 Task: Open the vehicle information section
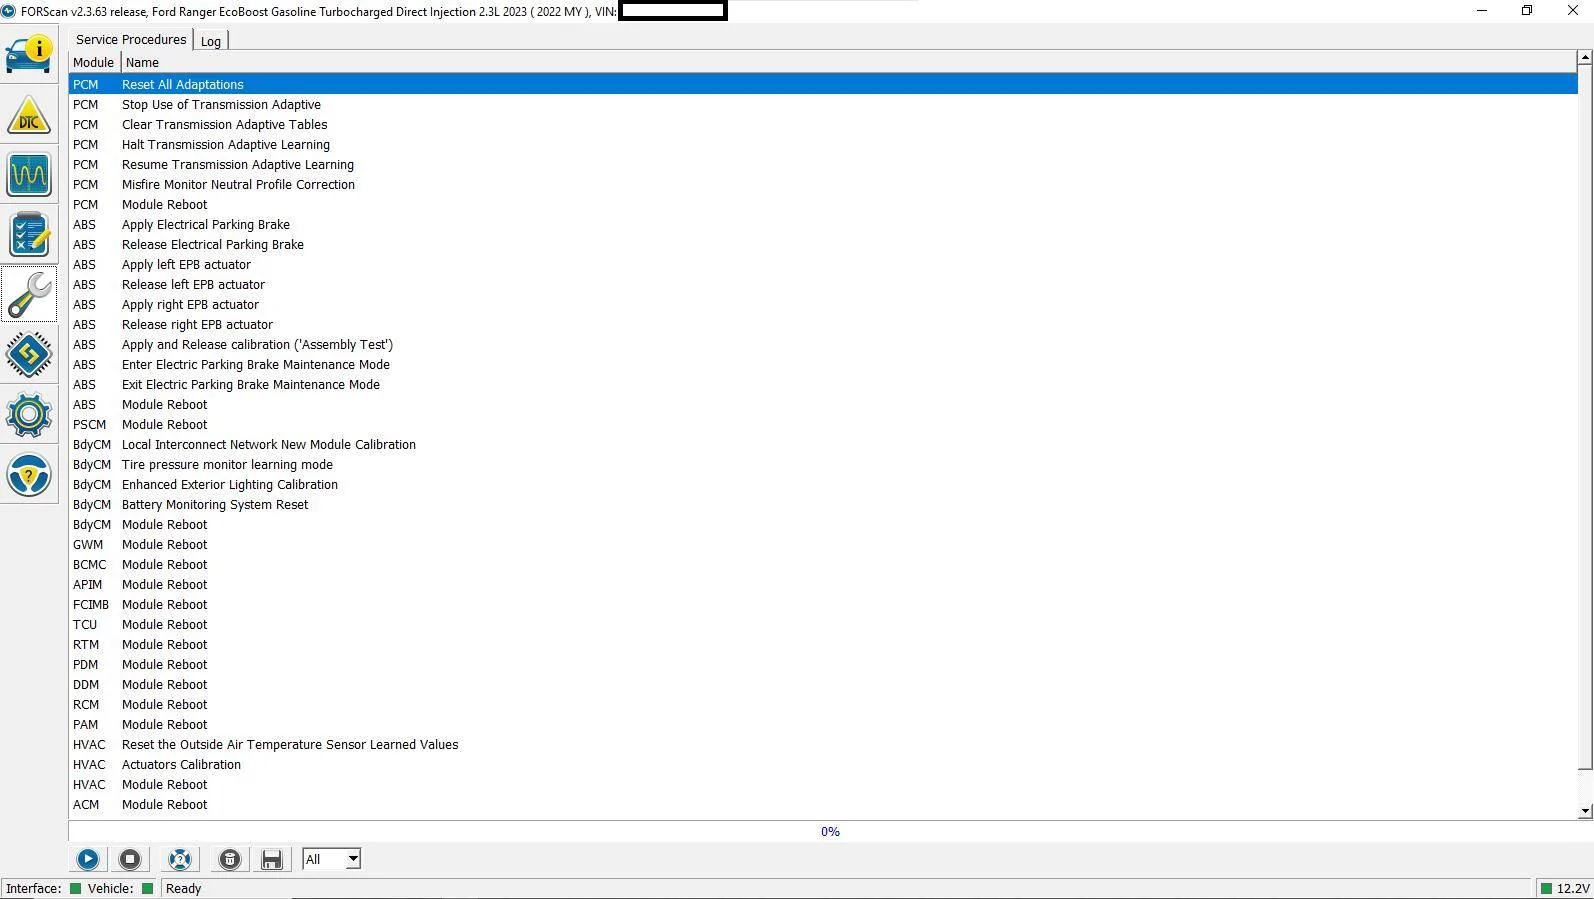[28, 54]
